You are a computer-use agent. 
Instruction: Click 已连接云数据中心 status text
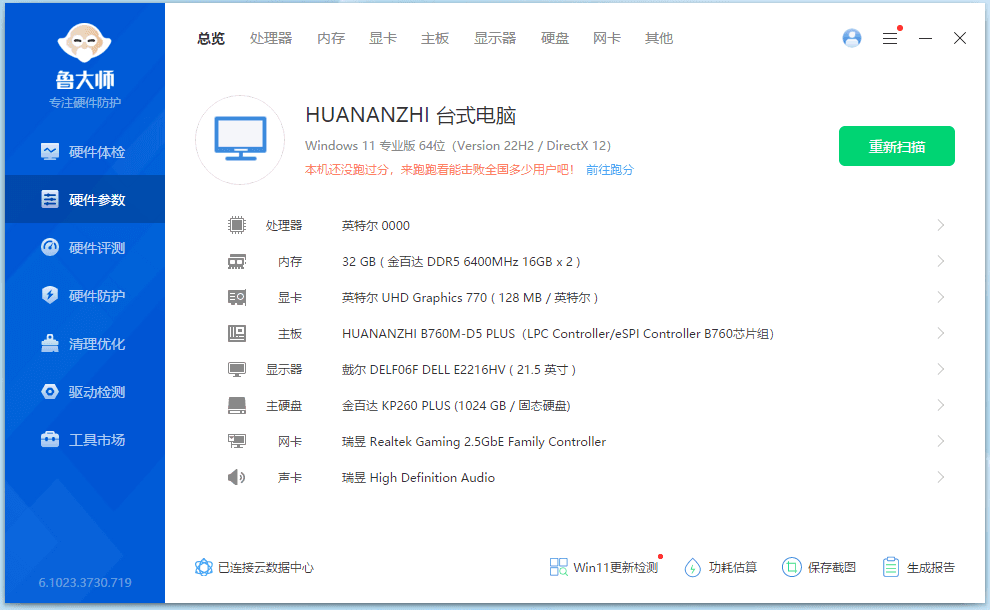pos(266,567)
